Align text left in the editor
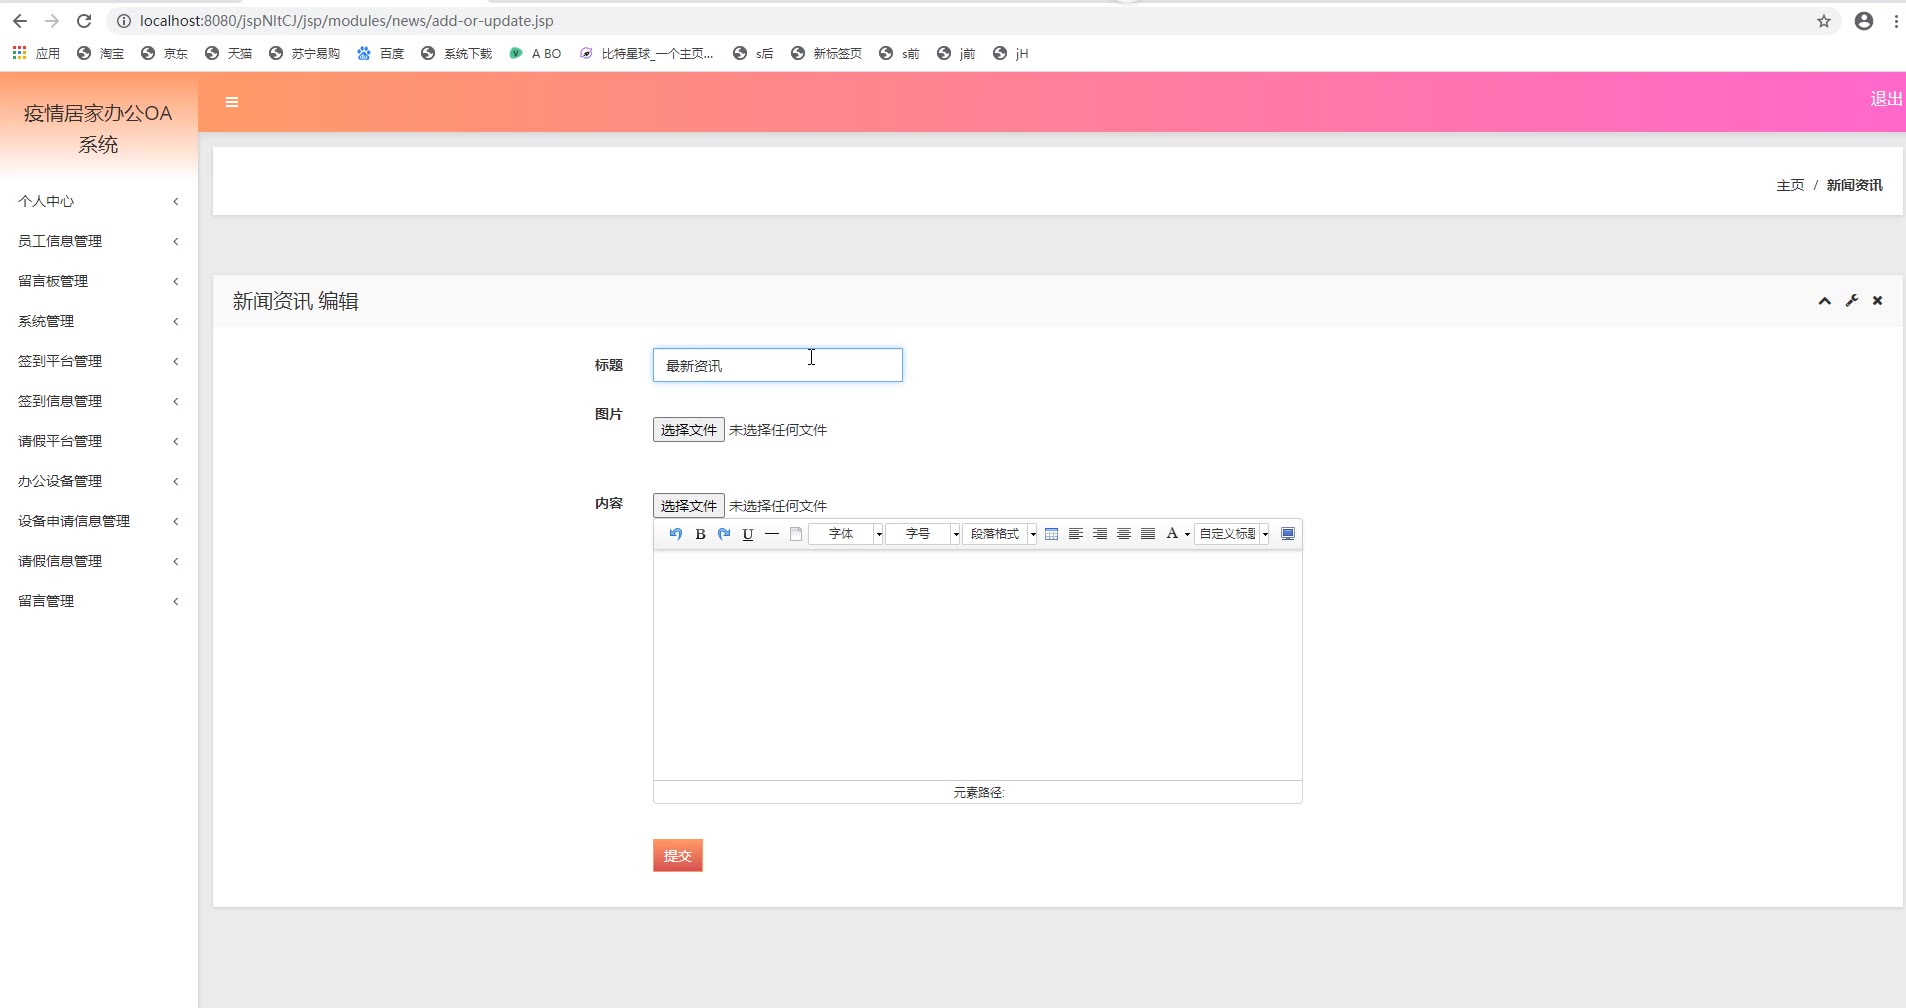The height and width of the screenshot is (1008, 1906). (x=1076, y=534)
